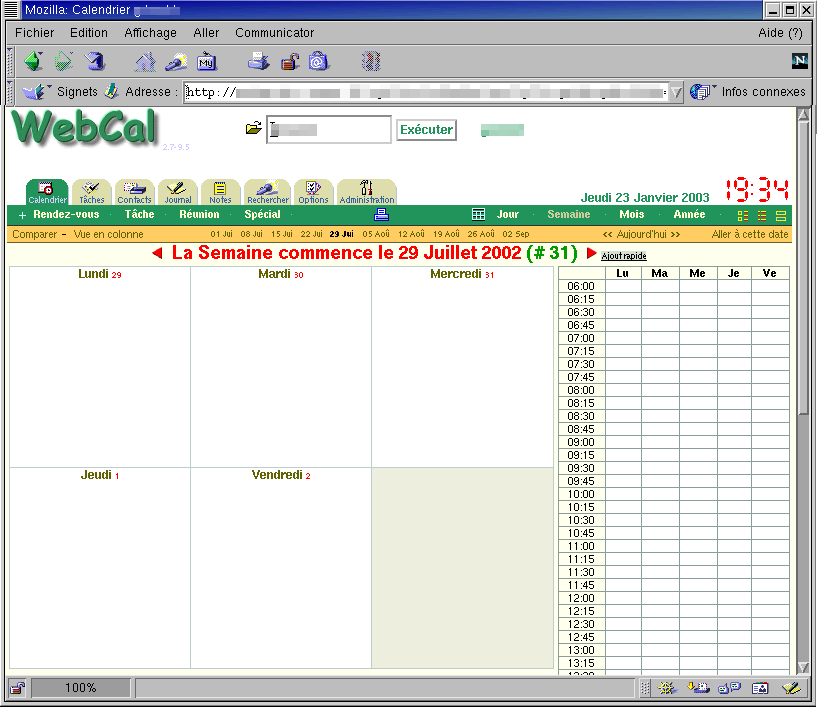The width and height of the screenshot is (817, 707).
Task: Click the Infos connexes icon
Action: [x=701, y=92]
